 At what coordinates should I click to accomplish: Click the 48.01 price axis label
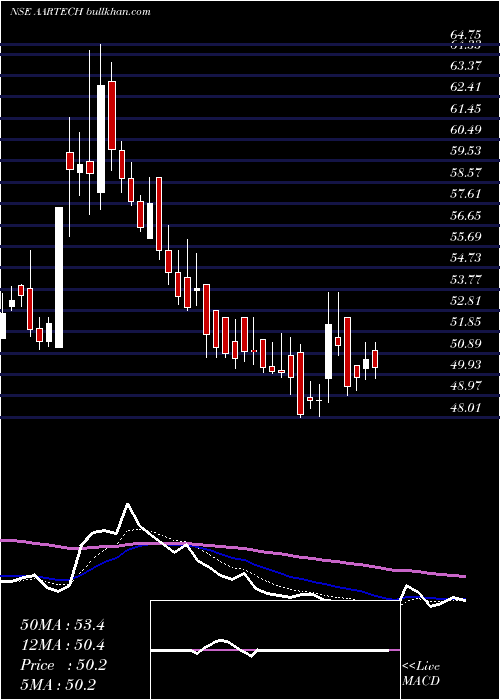pos(466,407)
